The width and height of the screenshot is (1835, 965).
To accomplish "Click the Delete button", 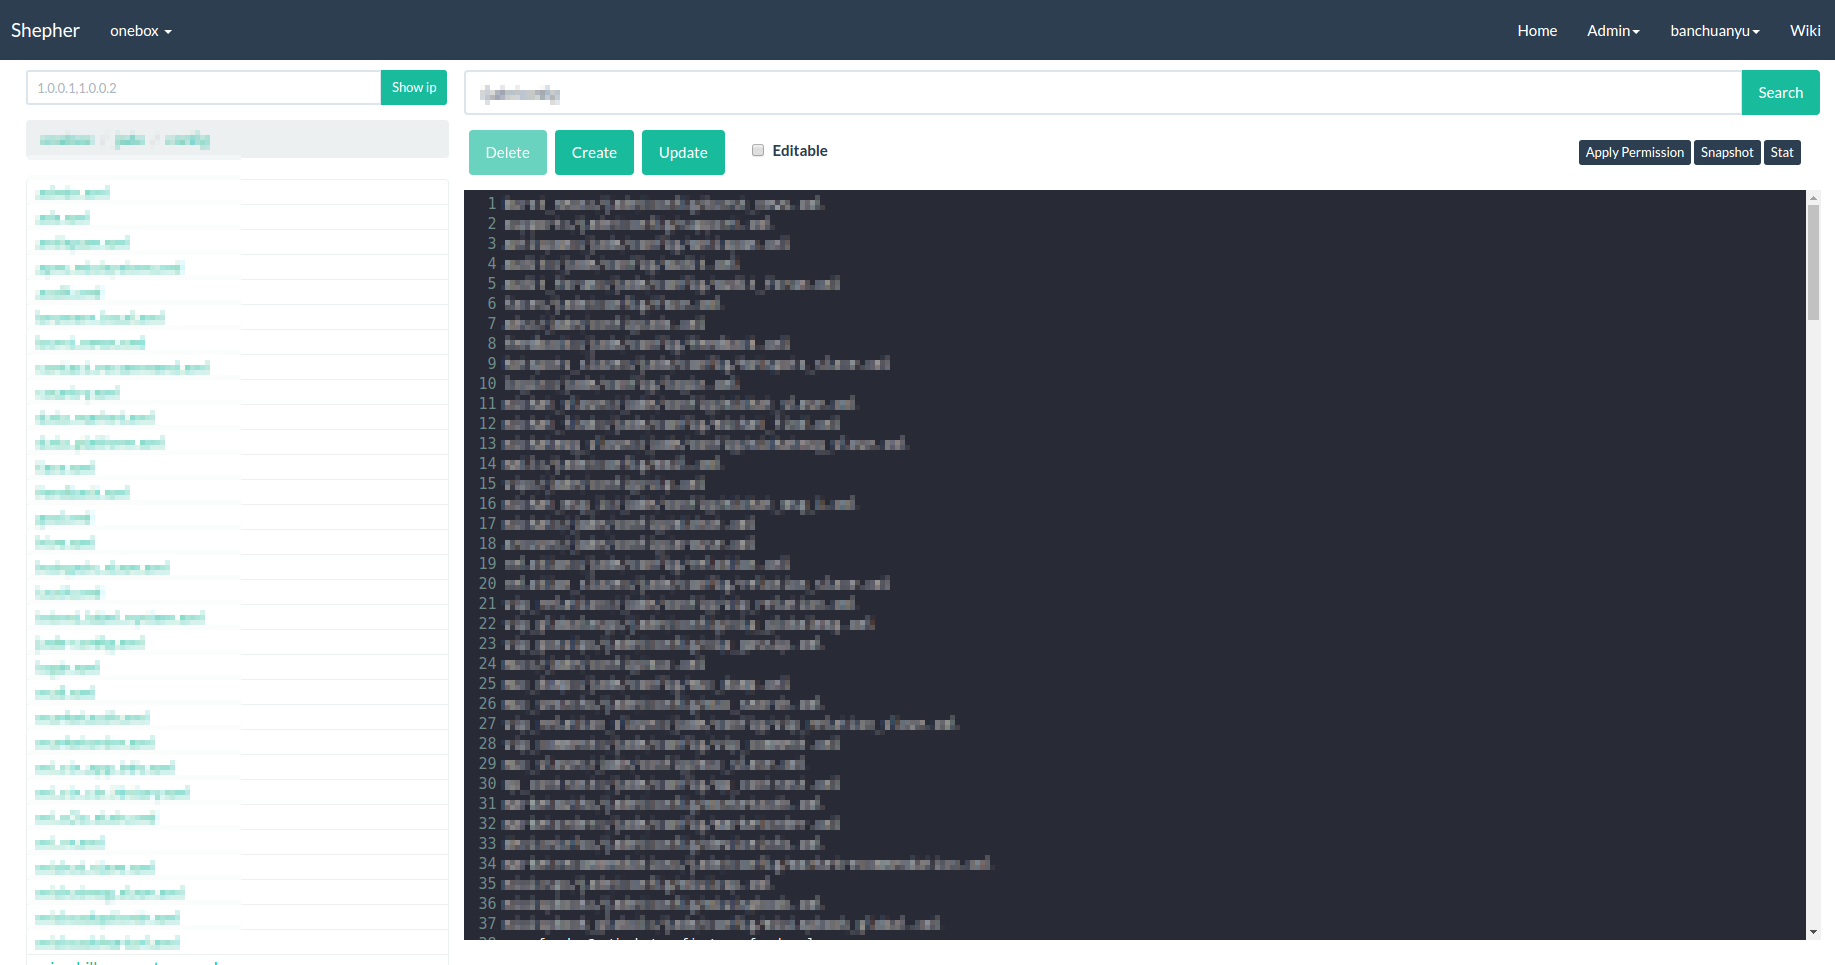I will tap(508, 153).
